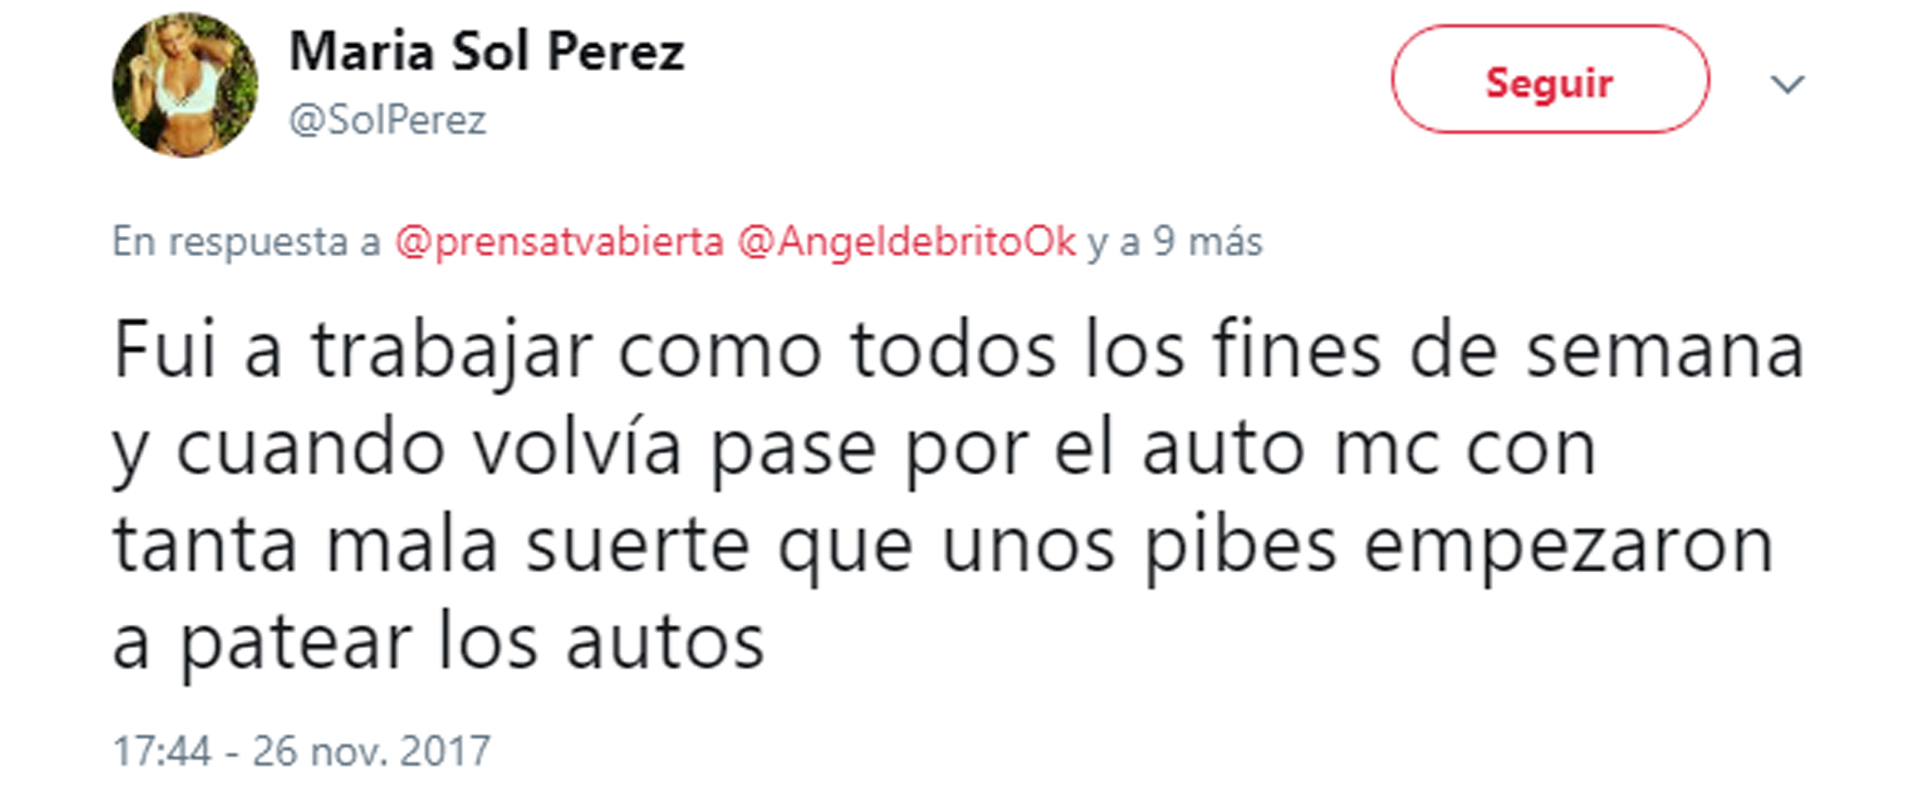Viewport: 1920px width, 802px height.
Task: Click the "9 más" count text
Action: 1208,242
